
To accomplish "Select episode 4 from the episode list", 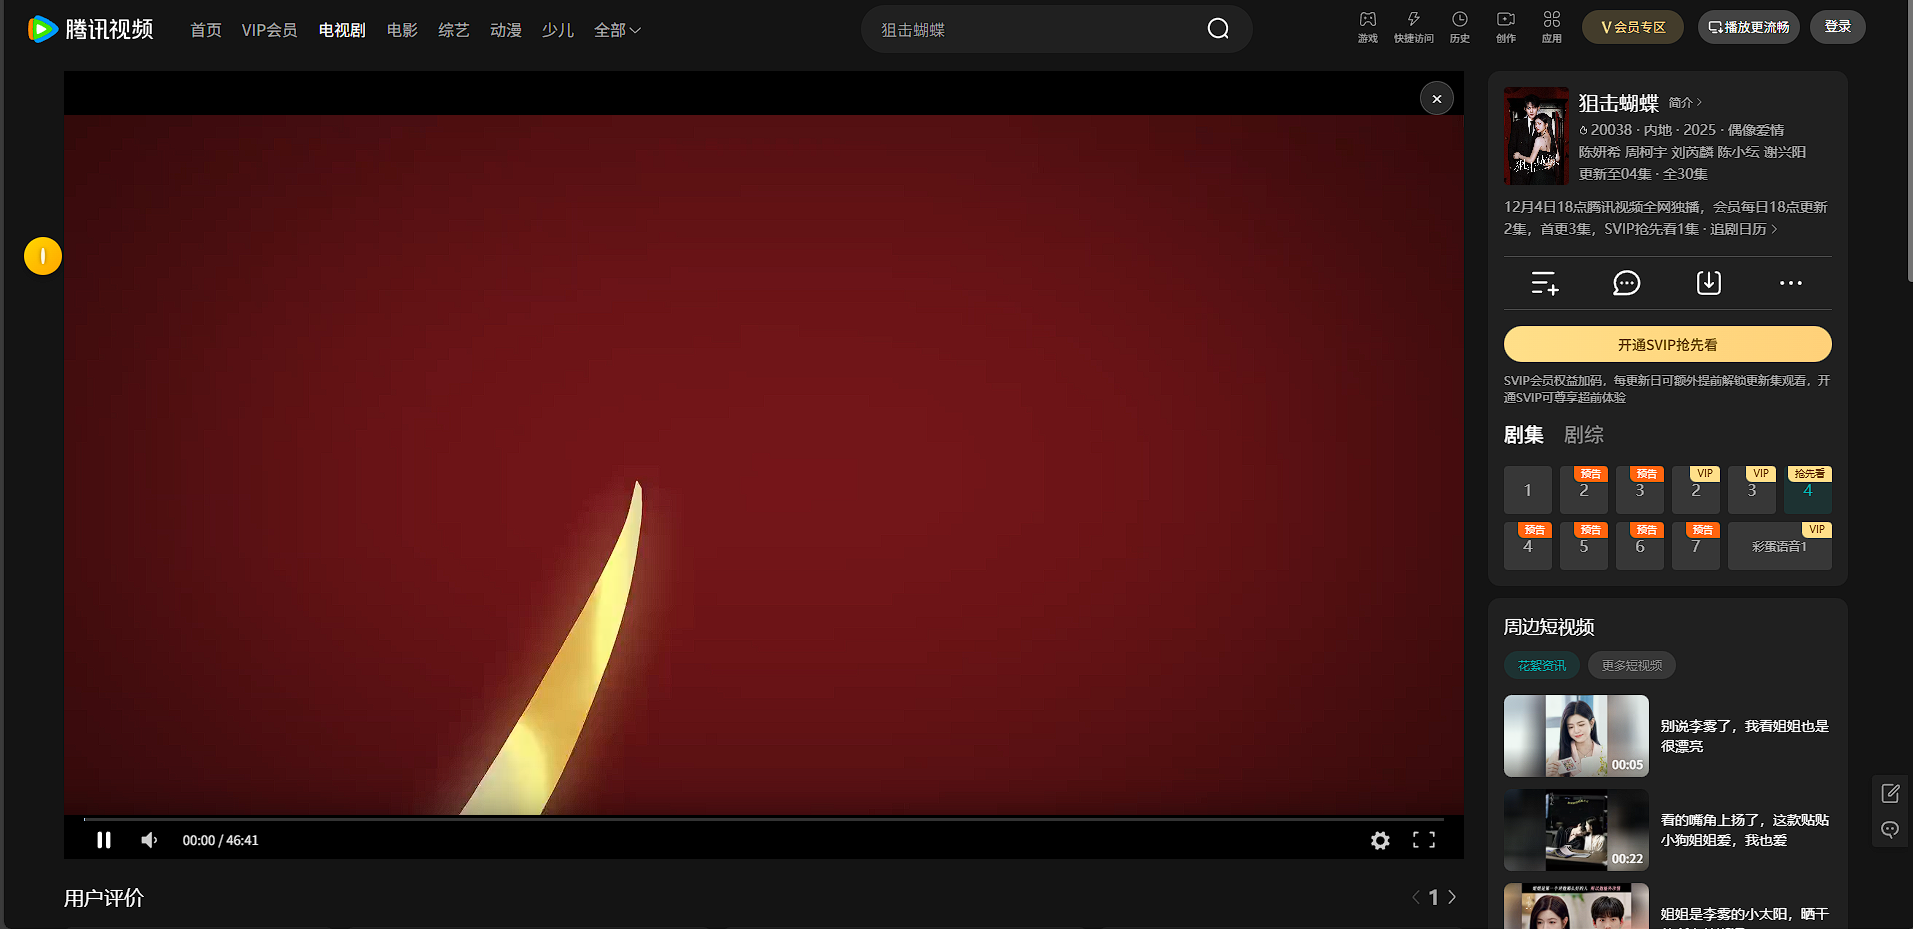I will click(1807, 490).
